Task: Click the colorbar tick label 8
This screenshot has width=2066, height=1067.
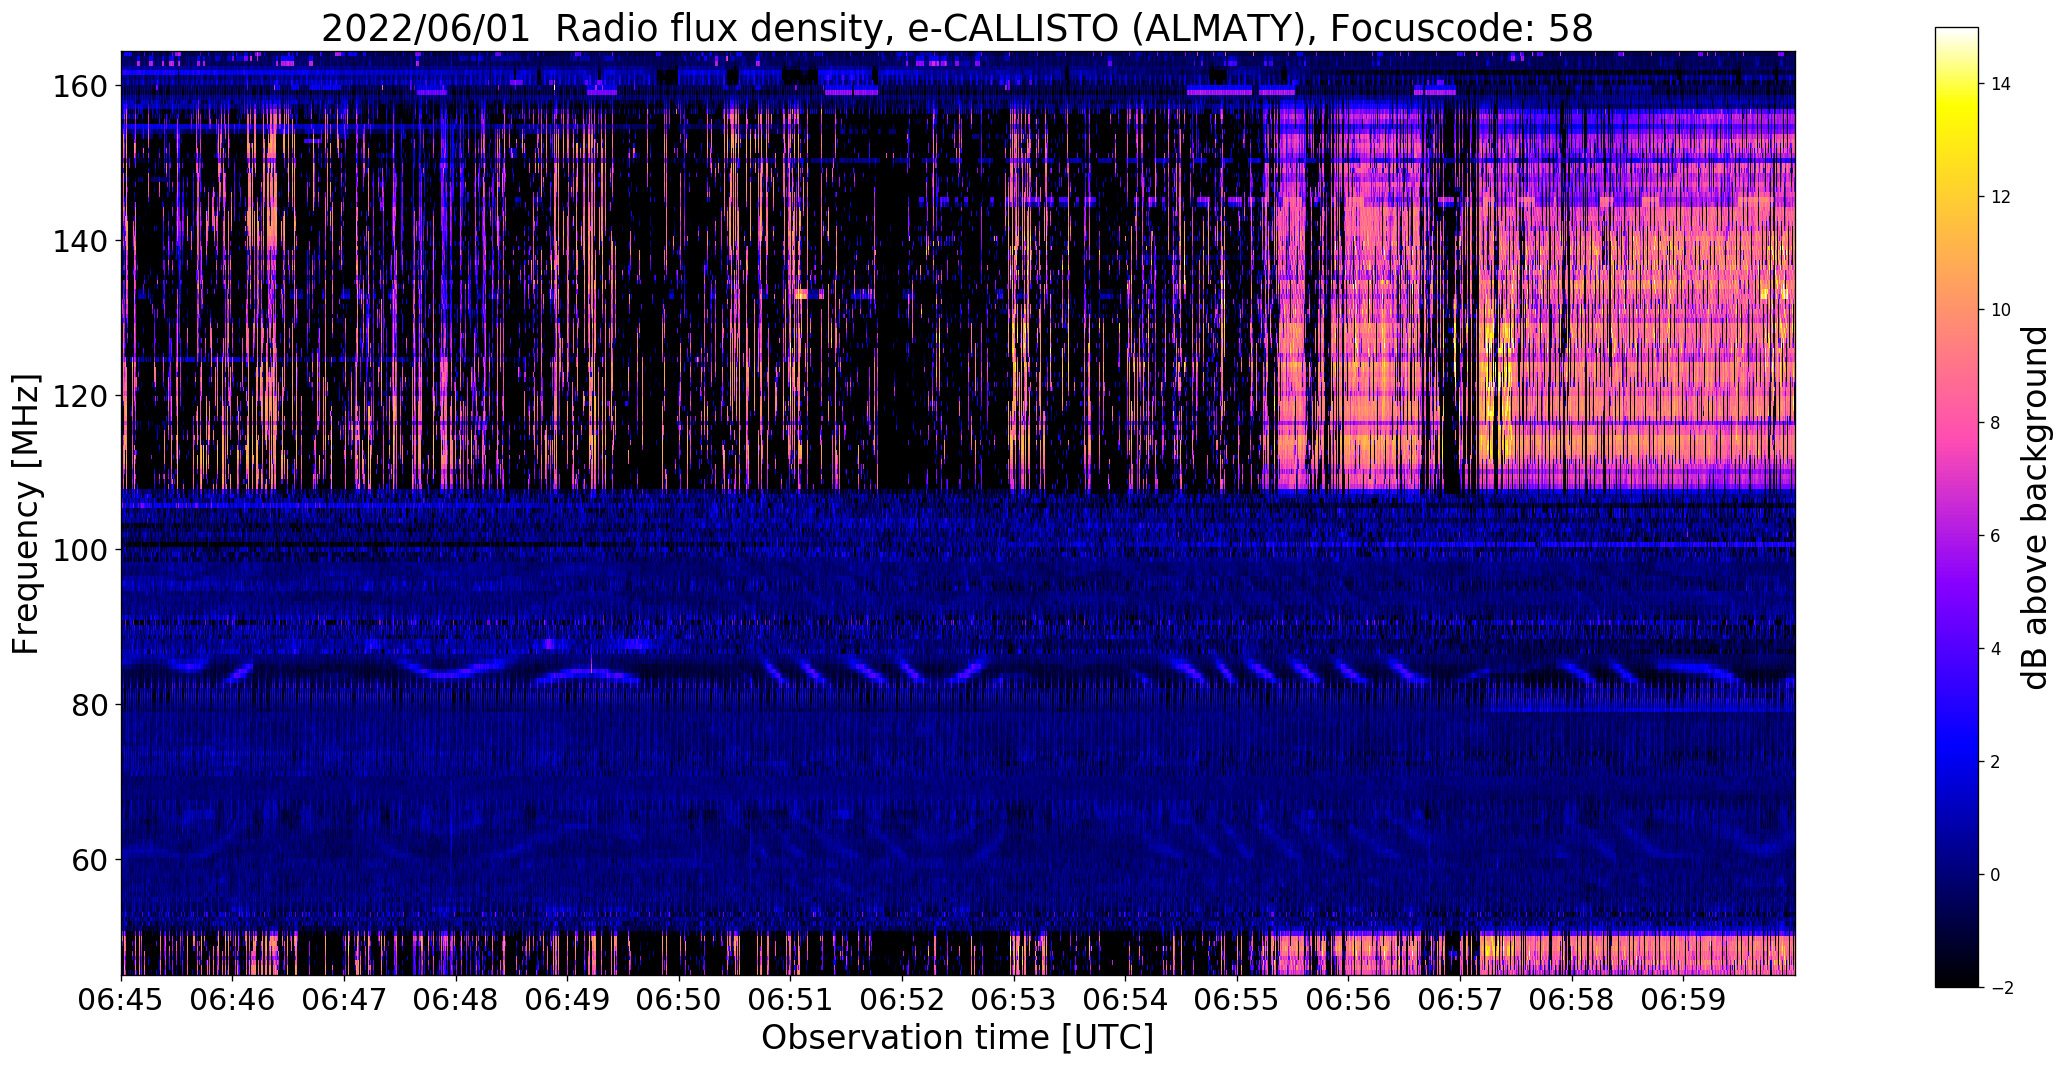Action: click(1996, 423)
